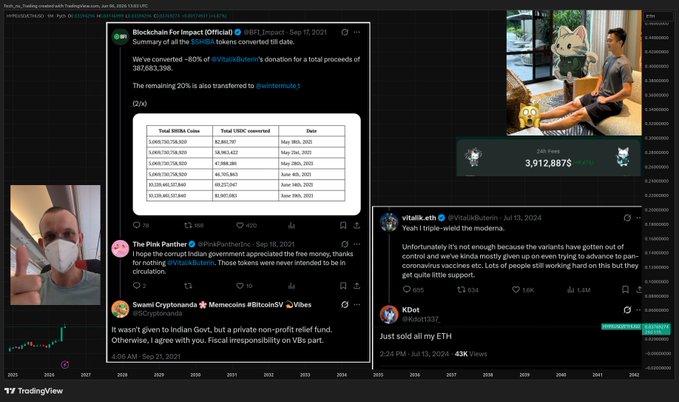Open the Blockchain For Impact avatar

[120, 37]
